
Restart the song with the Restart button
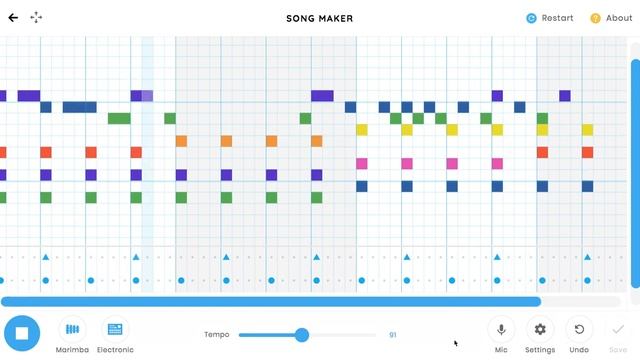[x=549, y=18]
